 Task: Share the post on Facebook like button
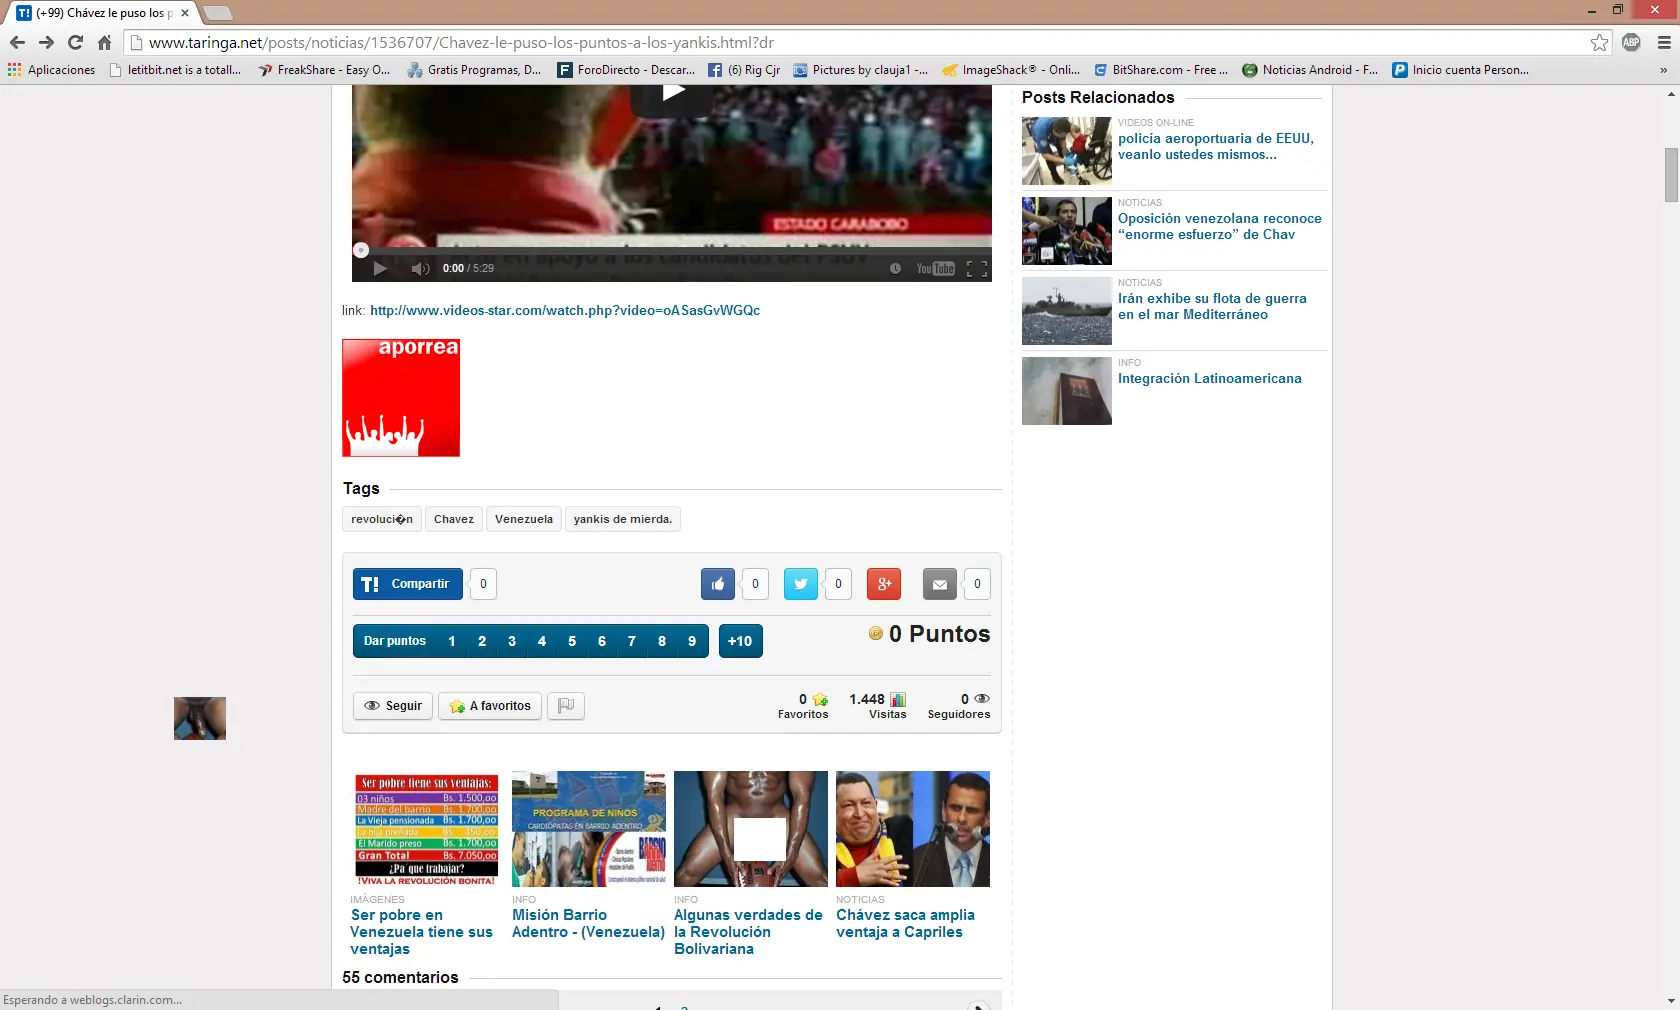point(718,584)
